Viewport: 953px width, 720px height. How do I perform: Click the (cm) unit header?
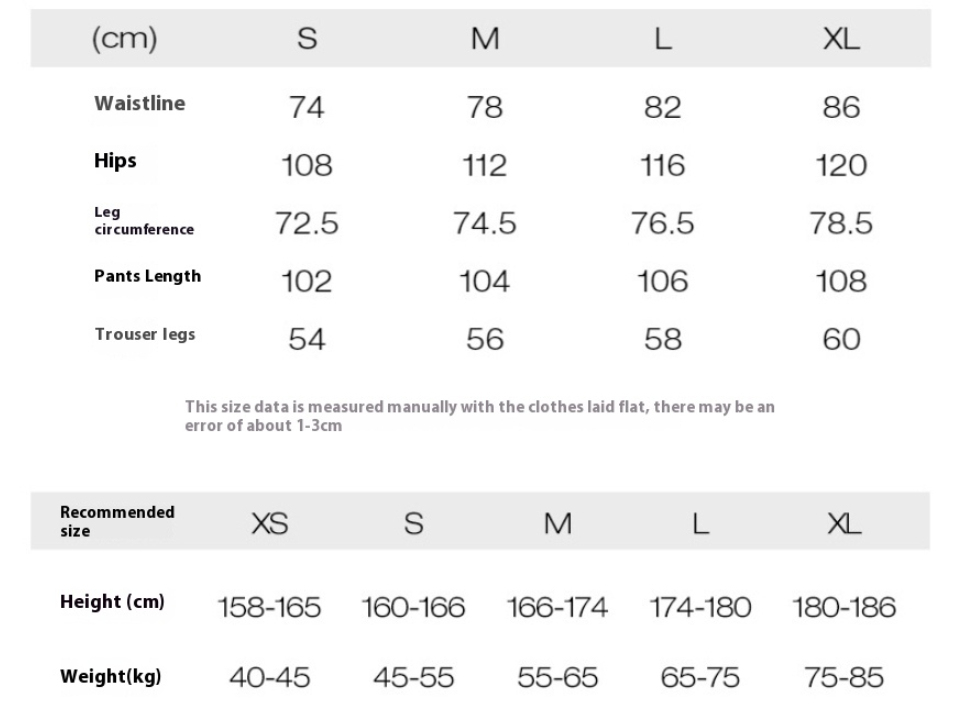(125, 38)
